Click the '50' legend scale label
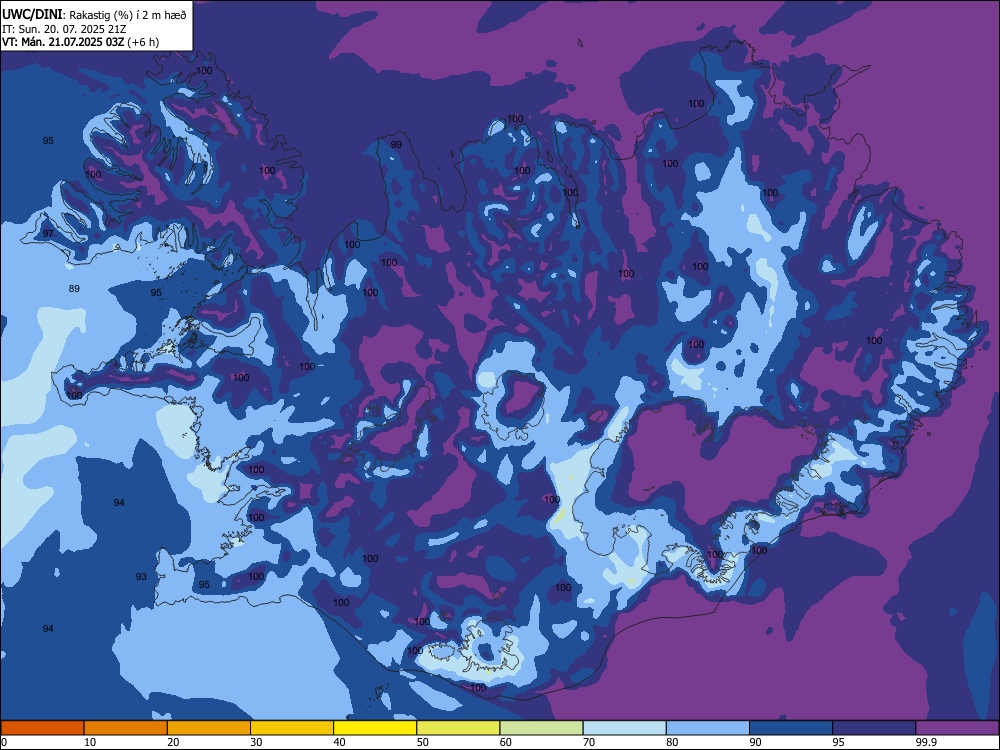Image resolution: width=1000 pixels, height=750 pixels. [x=423, y=742]
